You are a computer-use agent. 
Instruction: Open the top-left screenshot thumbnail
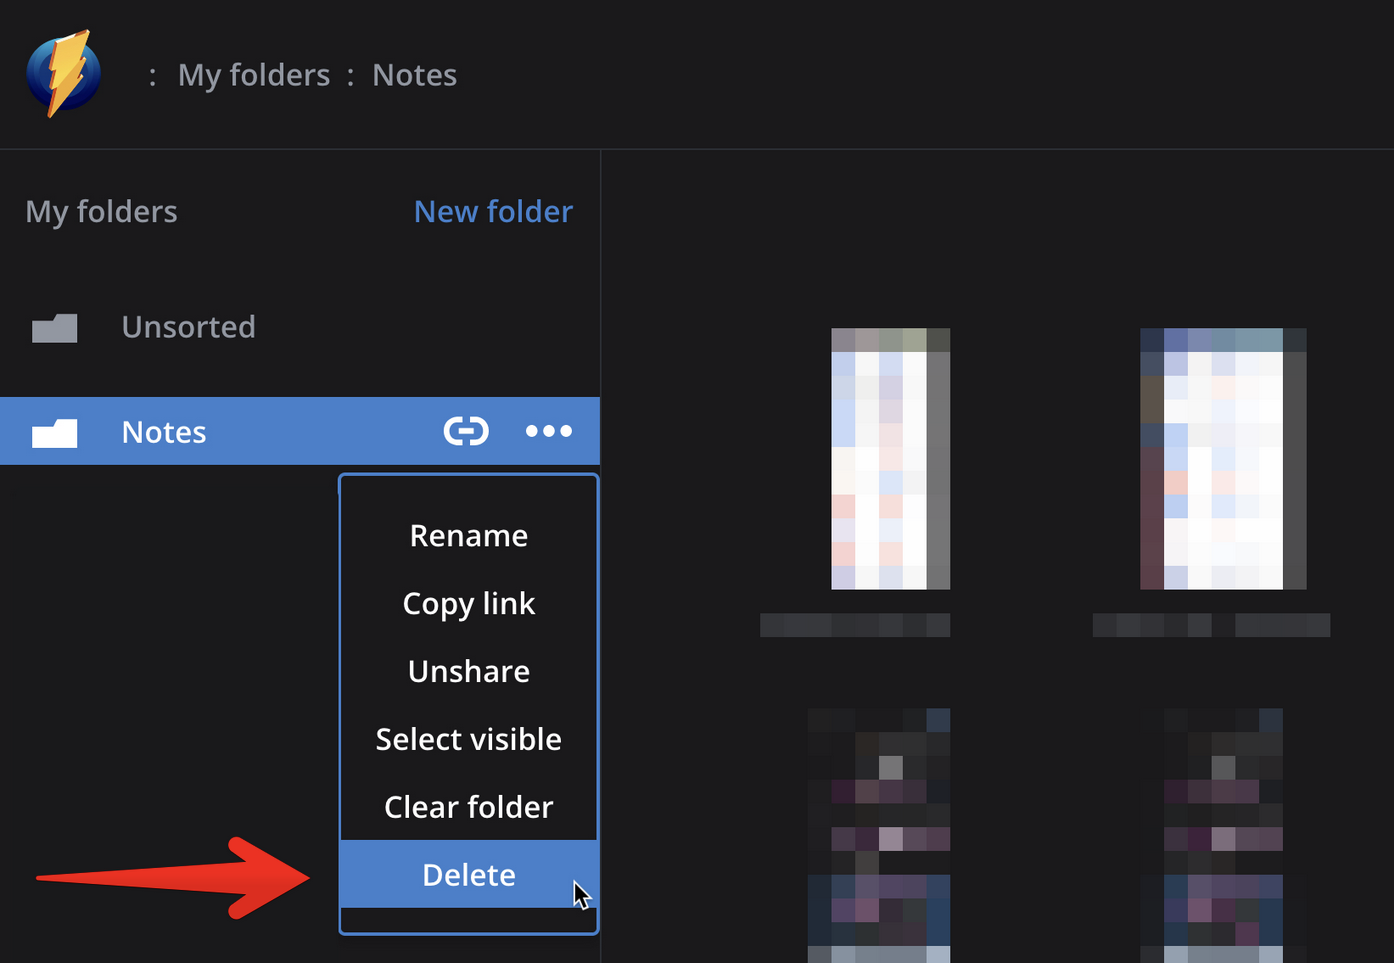(890, 458)
